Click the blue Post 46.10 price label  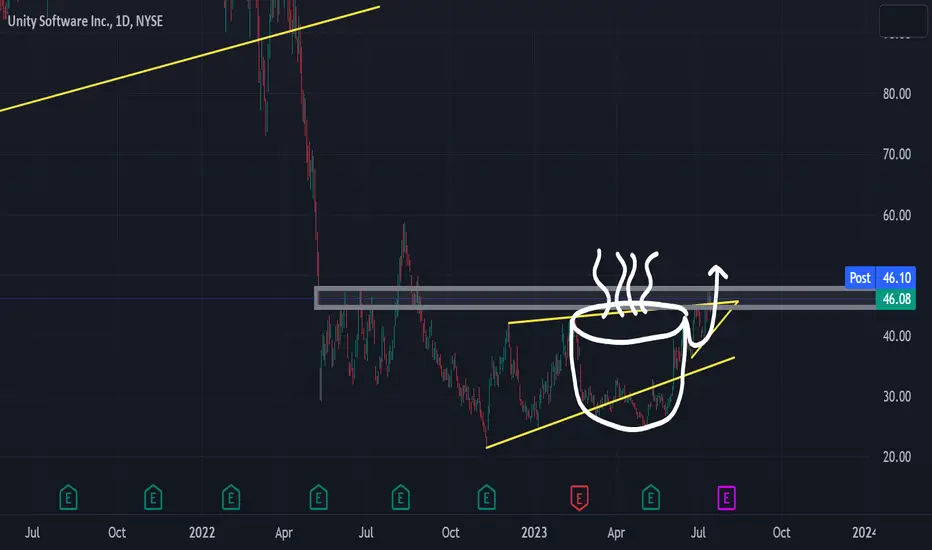tap(880, 278)
